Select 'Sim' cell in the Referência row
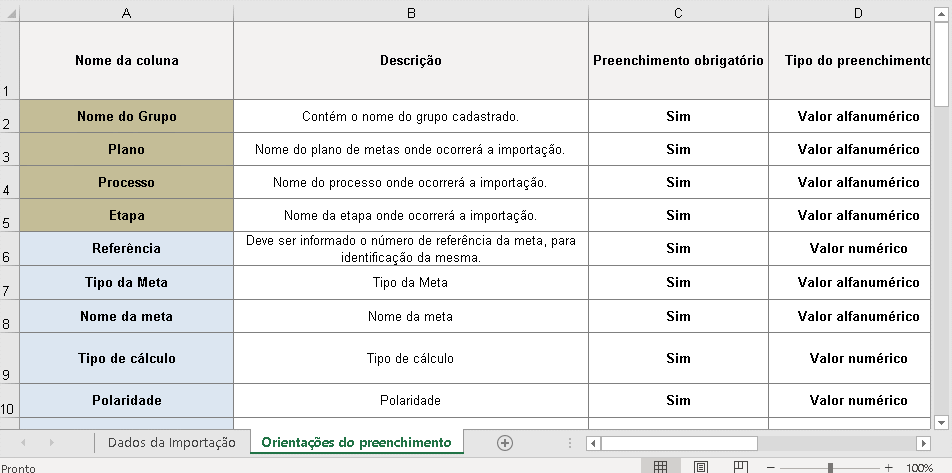The image size is (952, 473). [x=678, y=248]
